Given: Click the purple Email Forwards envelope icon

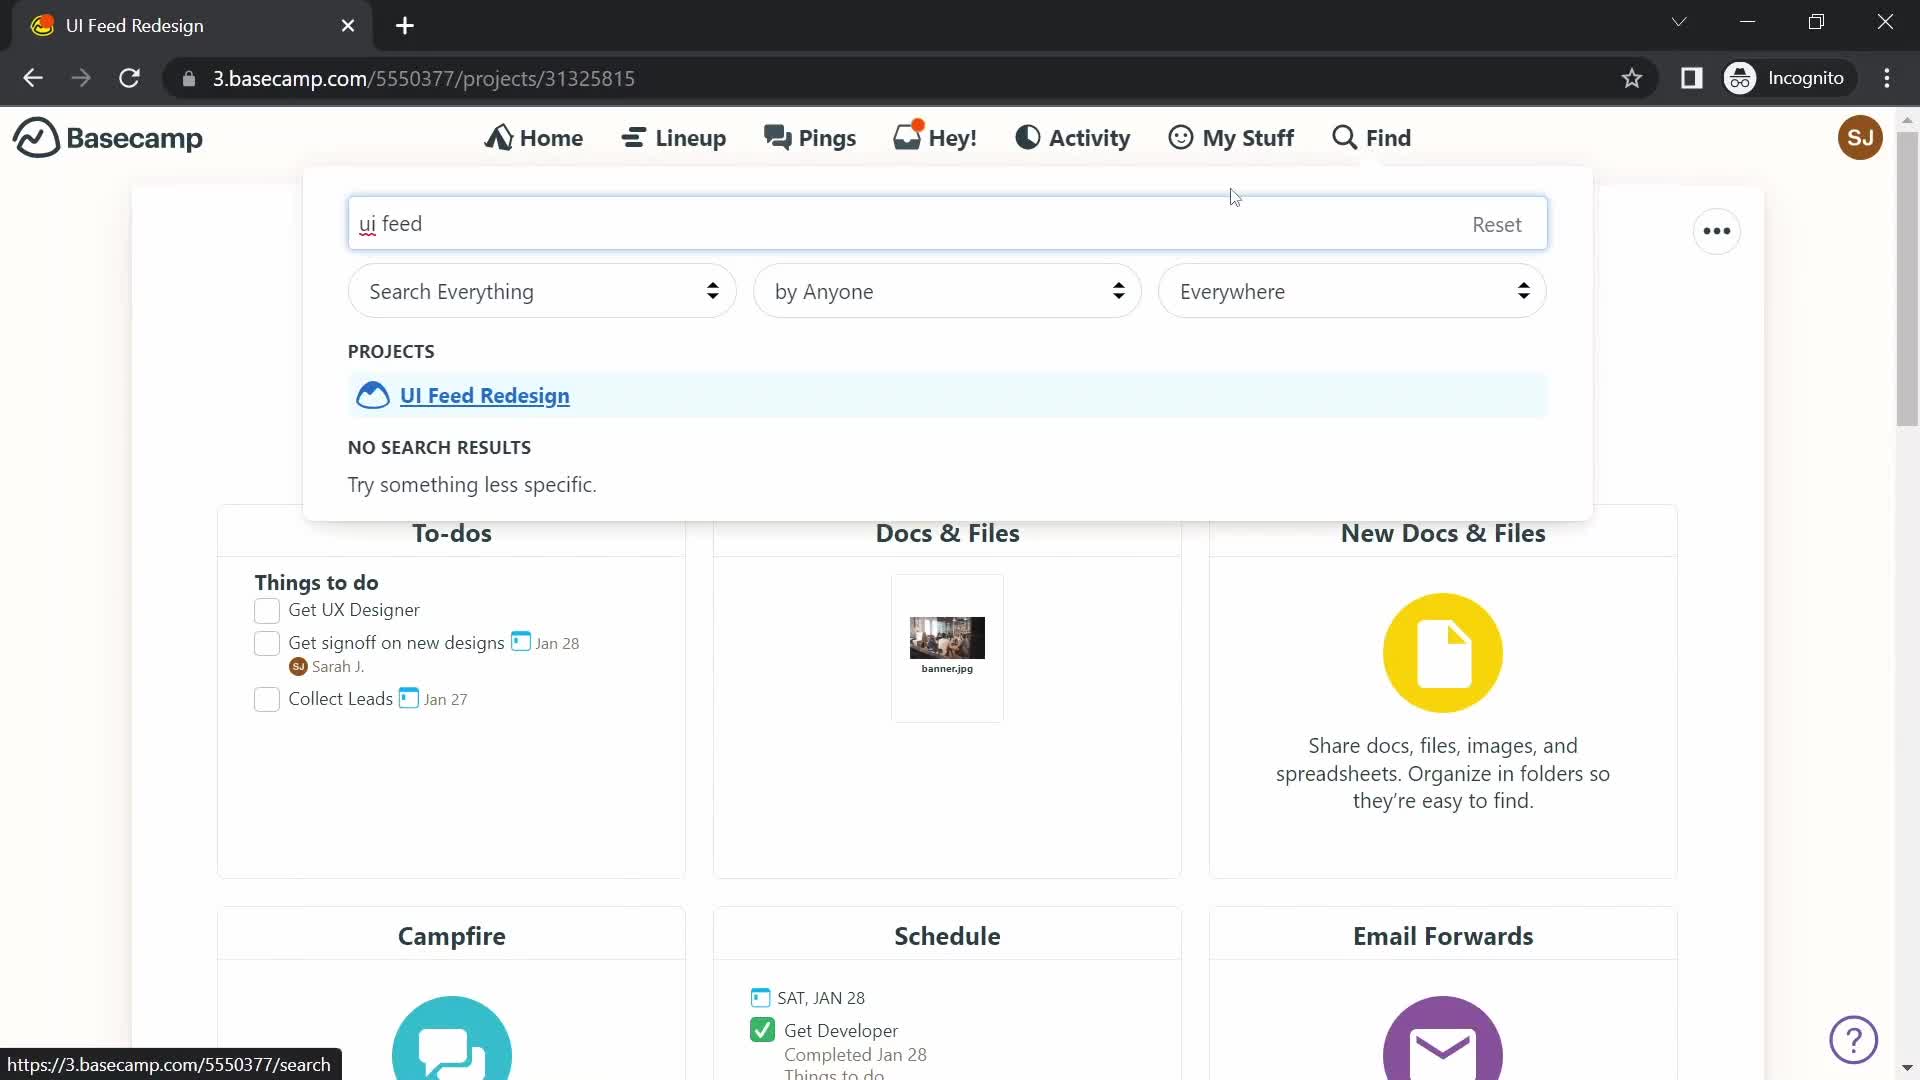Looking at the screenshot, I should [x=1443, y=1038].
